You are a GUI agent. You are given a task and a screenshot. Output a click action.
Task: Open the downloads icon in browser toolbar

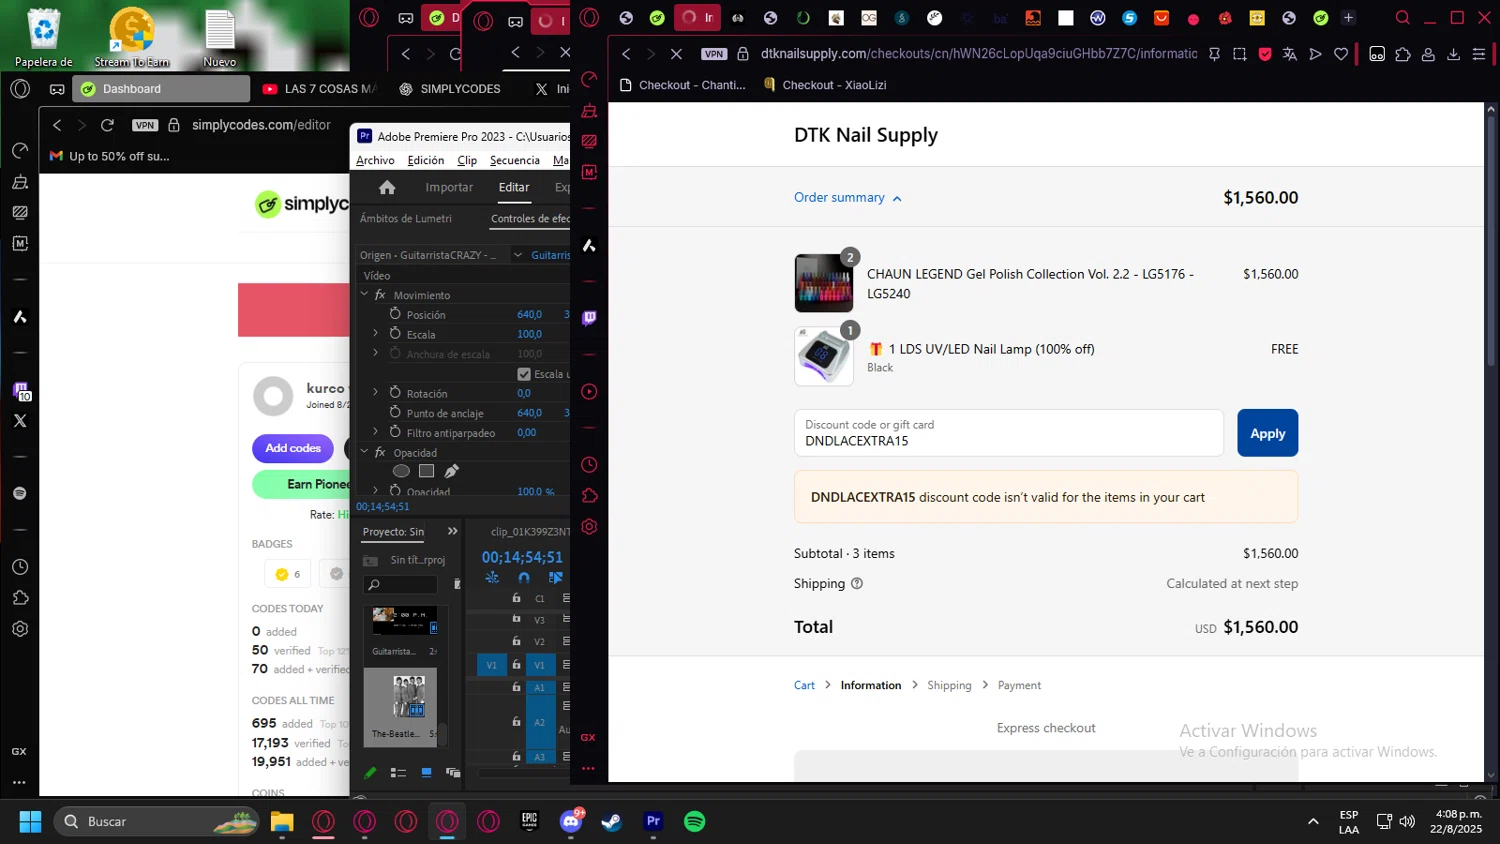point(1454,54)
